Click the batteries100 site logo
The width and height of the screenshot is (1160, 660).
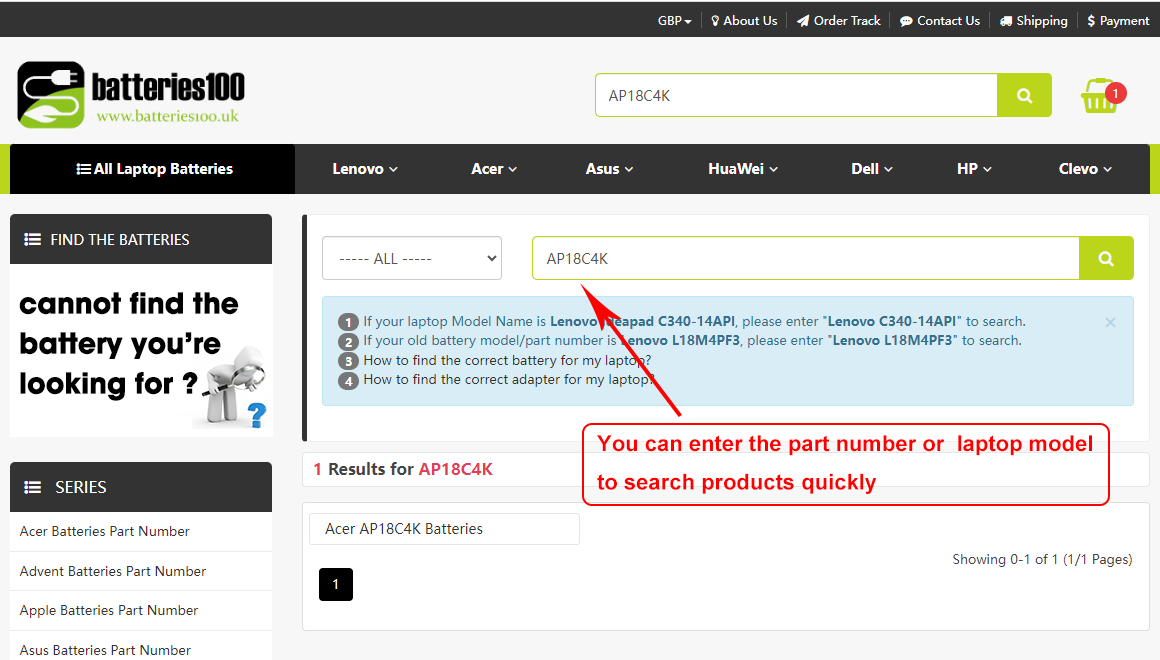pyautogui.click(x=131, y=95)
